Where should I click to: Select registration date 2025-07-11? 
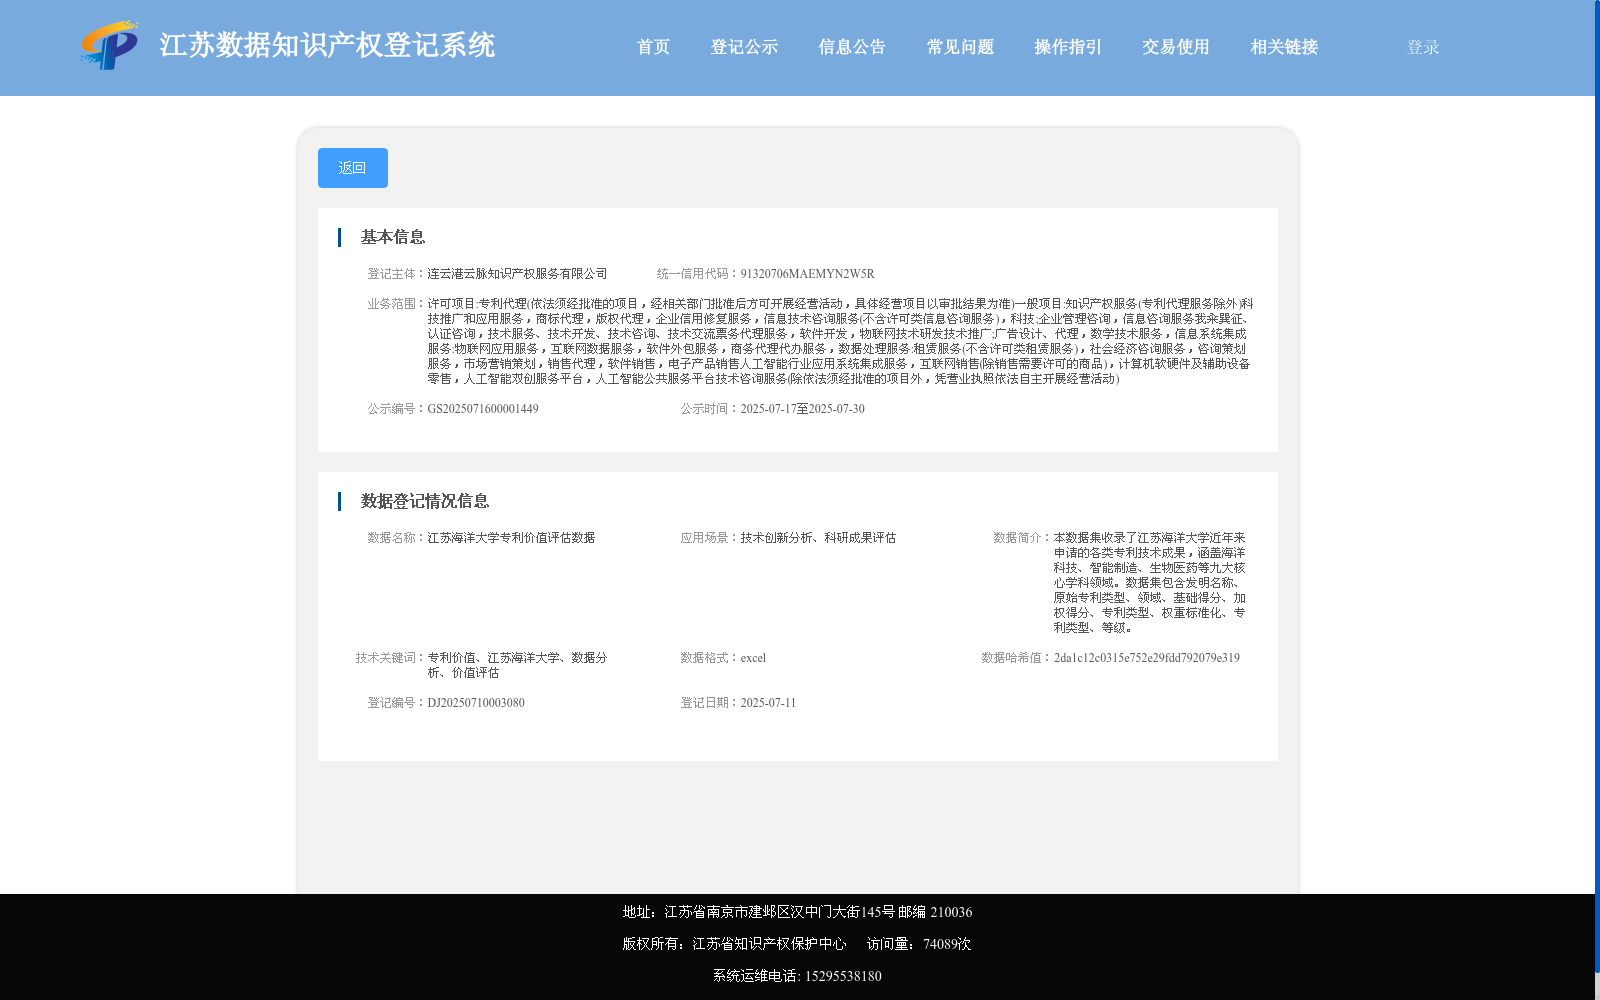[x=768, y=703]
